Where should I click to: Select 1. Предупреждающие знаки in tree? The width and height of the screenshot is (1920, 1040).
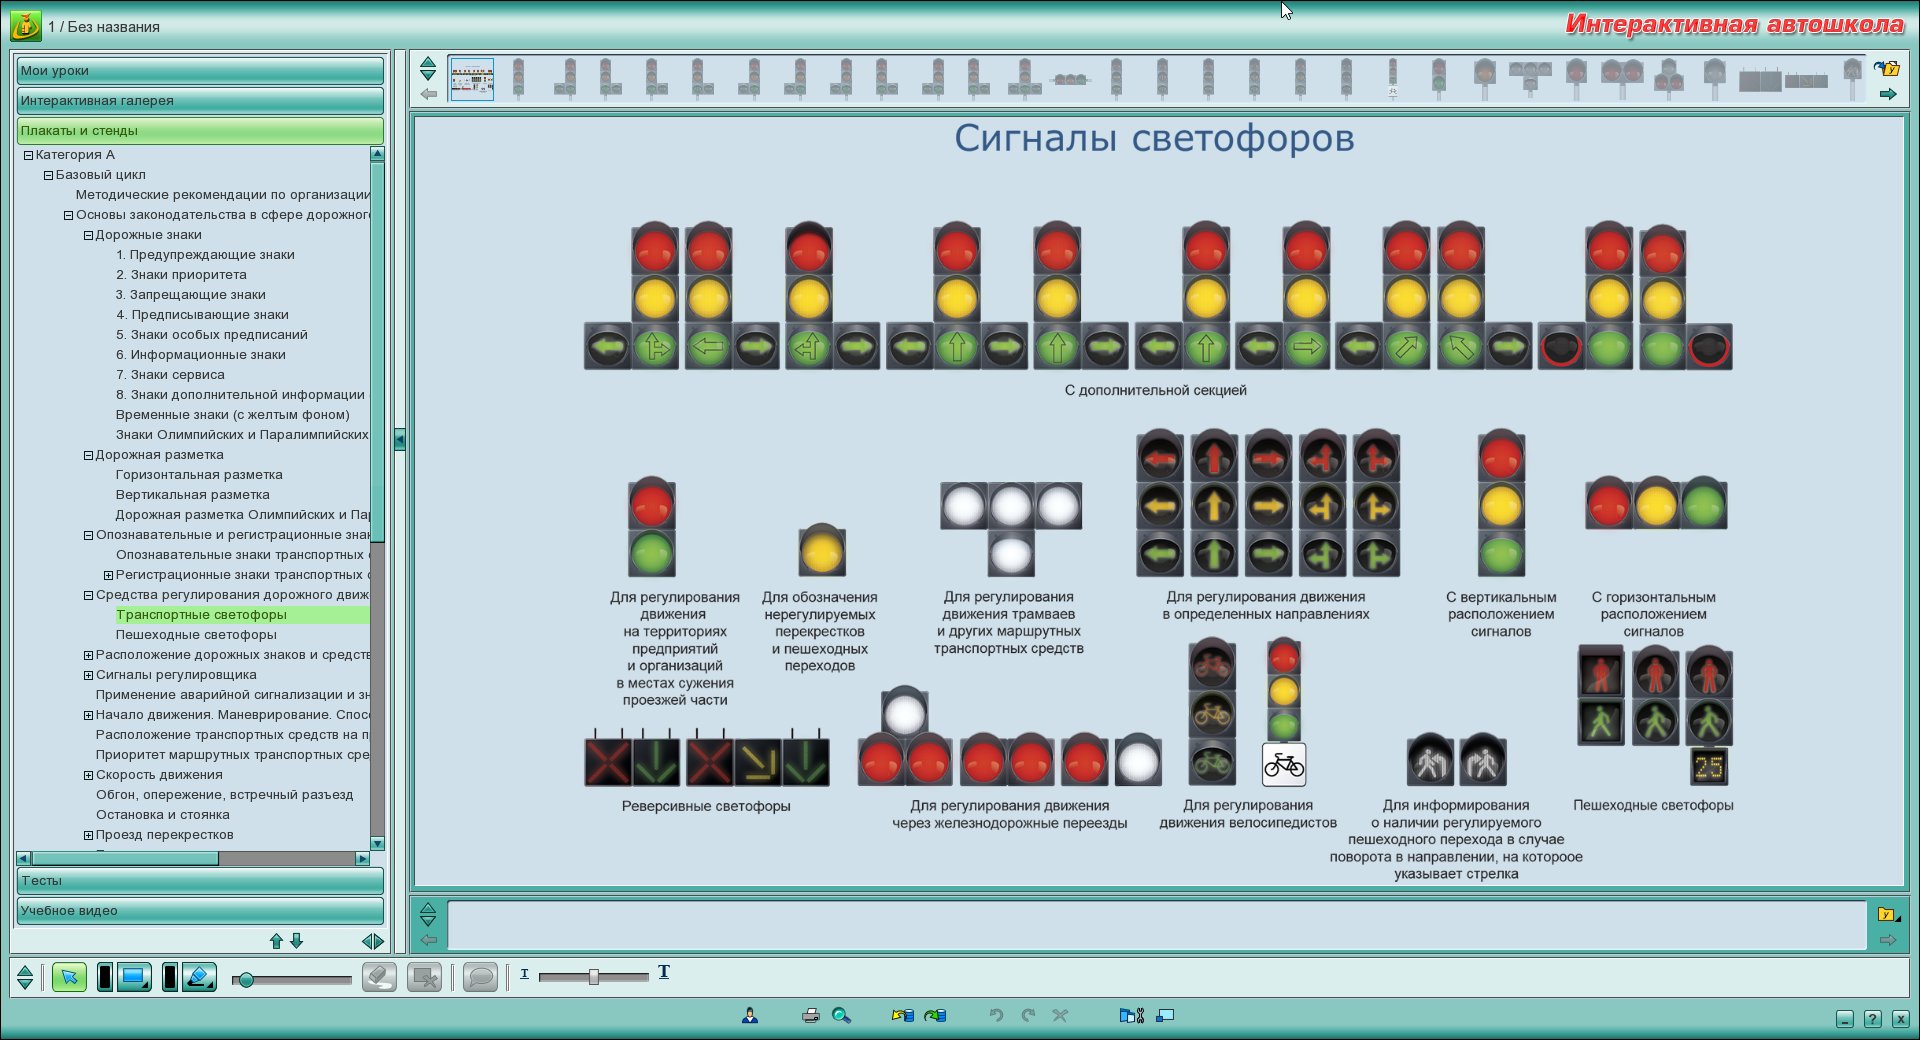click(205, 255)
